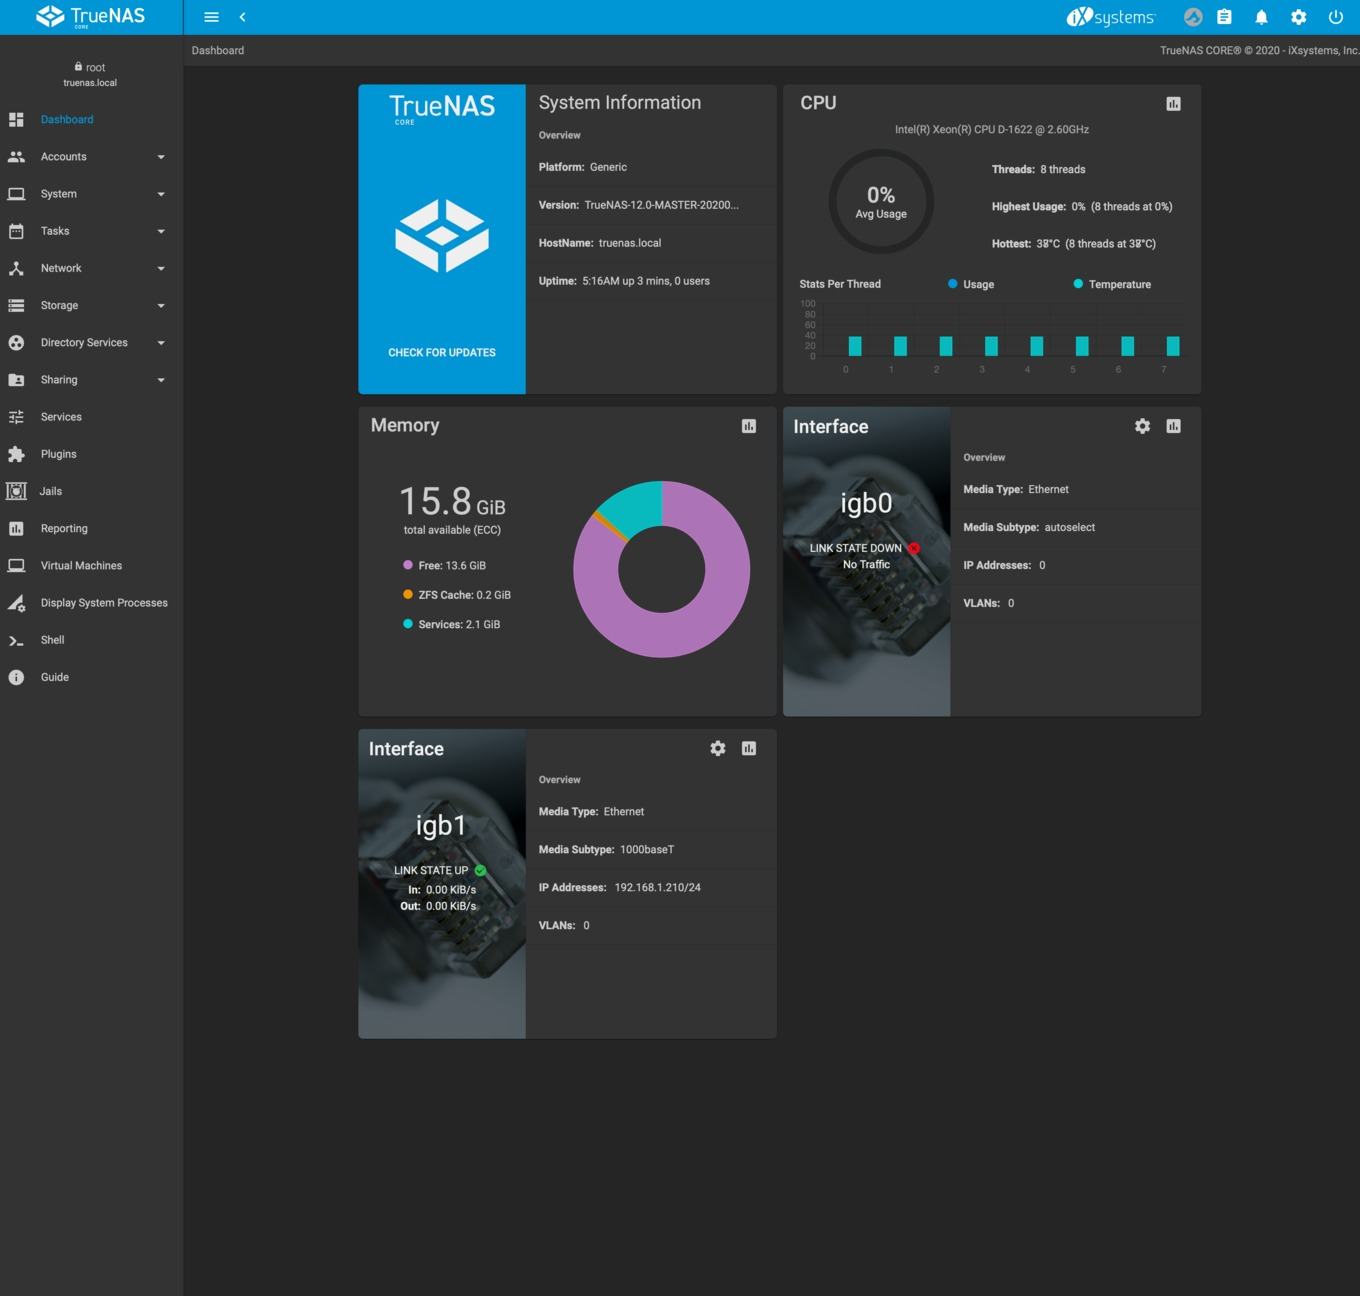Screen dimensions: 1360x1296
Task: Open alerts bell icon
Action: pos(1261,17)
